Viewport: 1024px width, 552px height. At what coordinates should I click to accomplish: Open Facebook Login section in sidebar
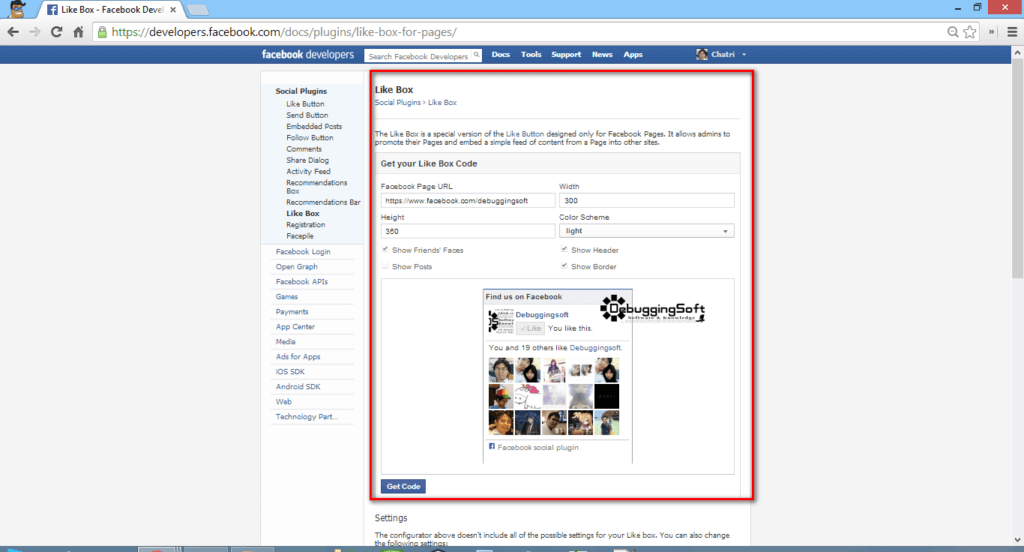[303, 252]
